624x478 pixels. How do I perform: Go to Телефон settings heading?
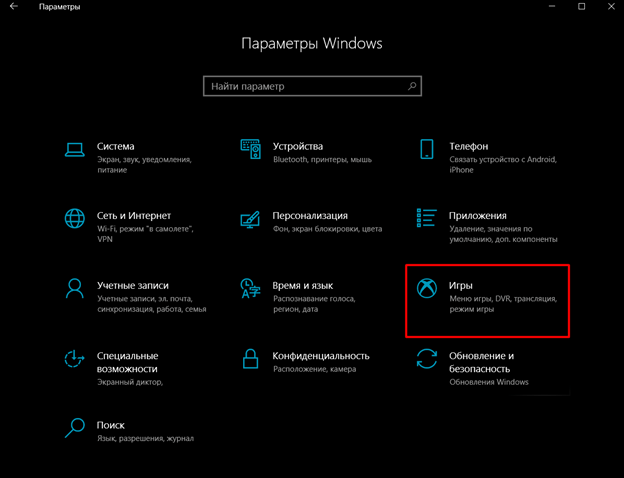click(468, 146)
